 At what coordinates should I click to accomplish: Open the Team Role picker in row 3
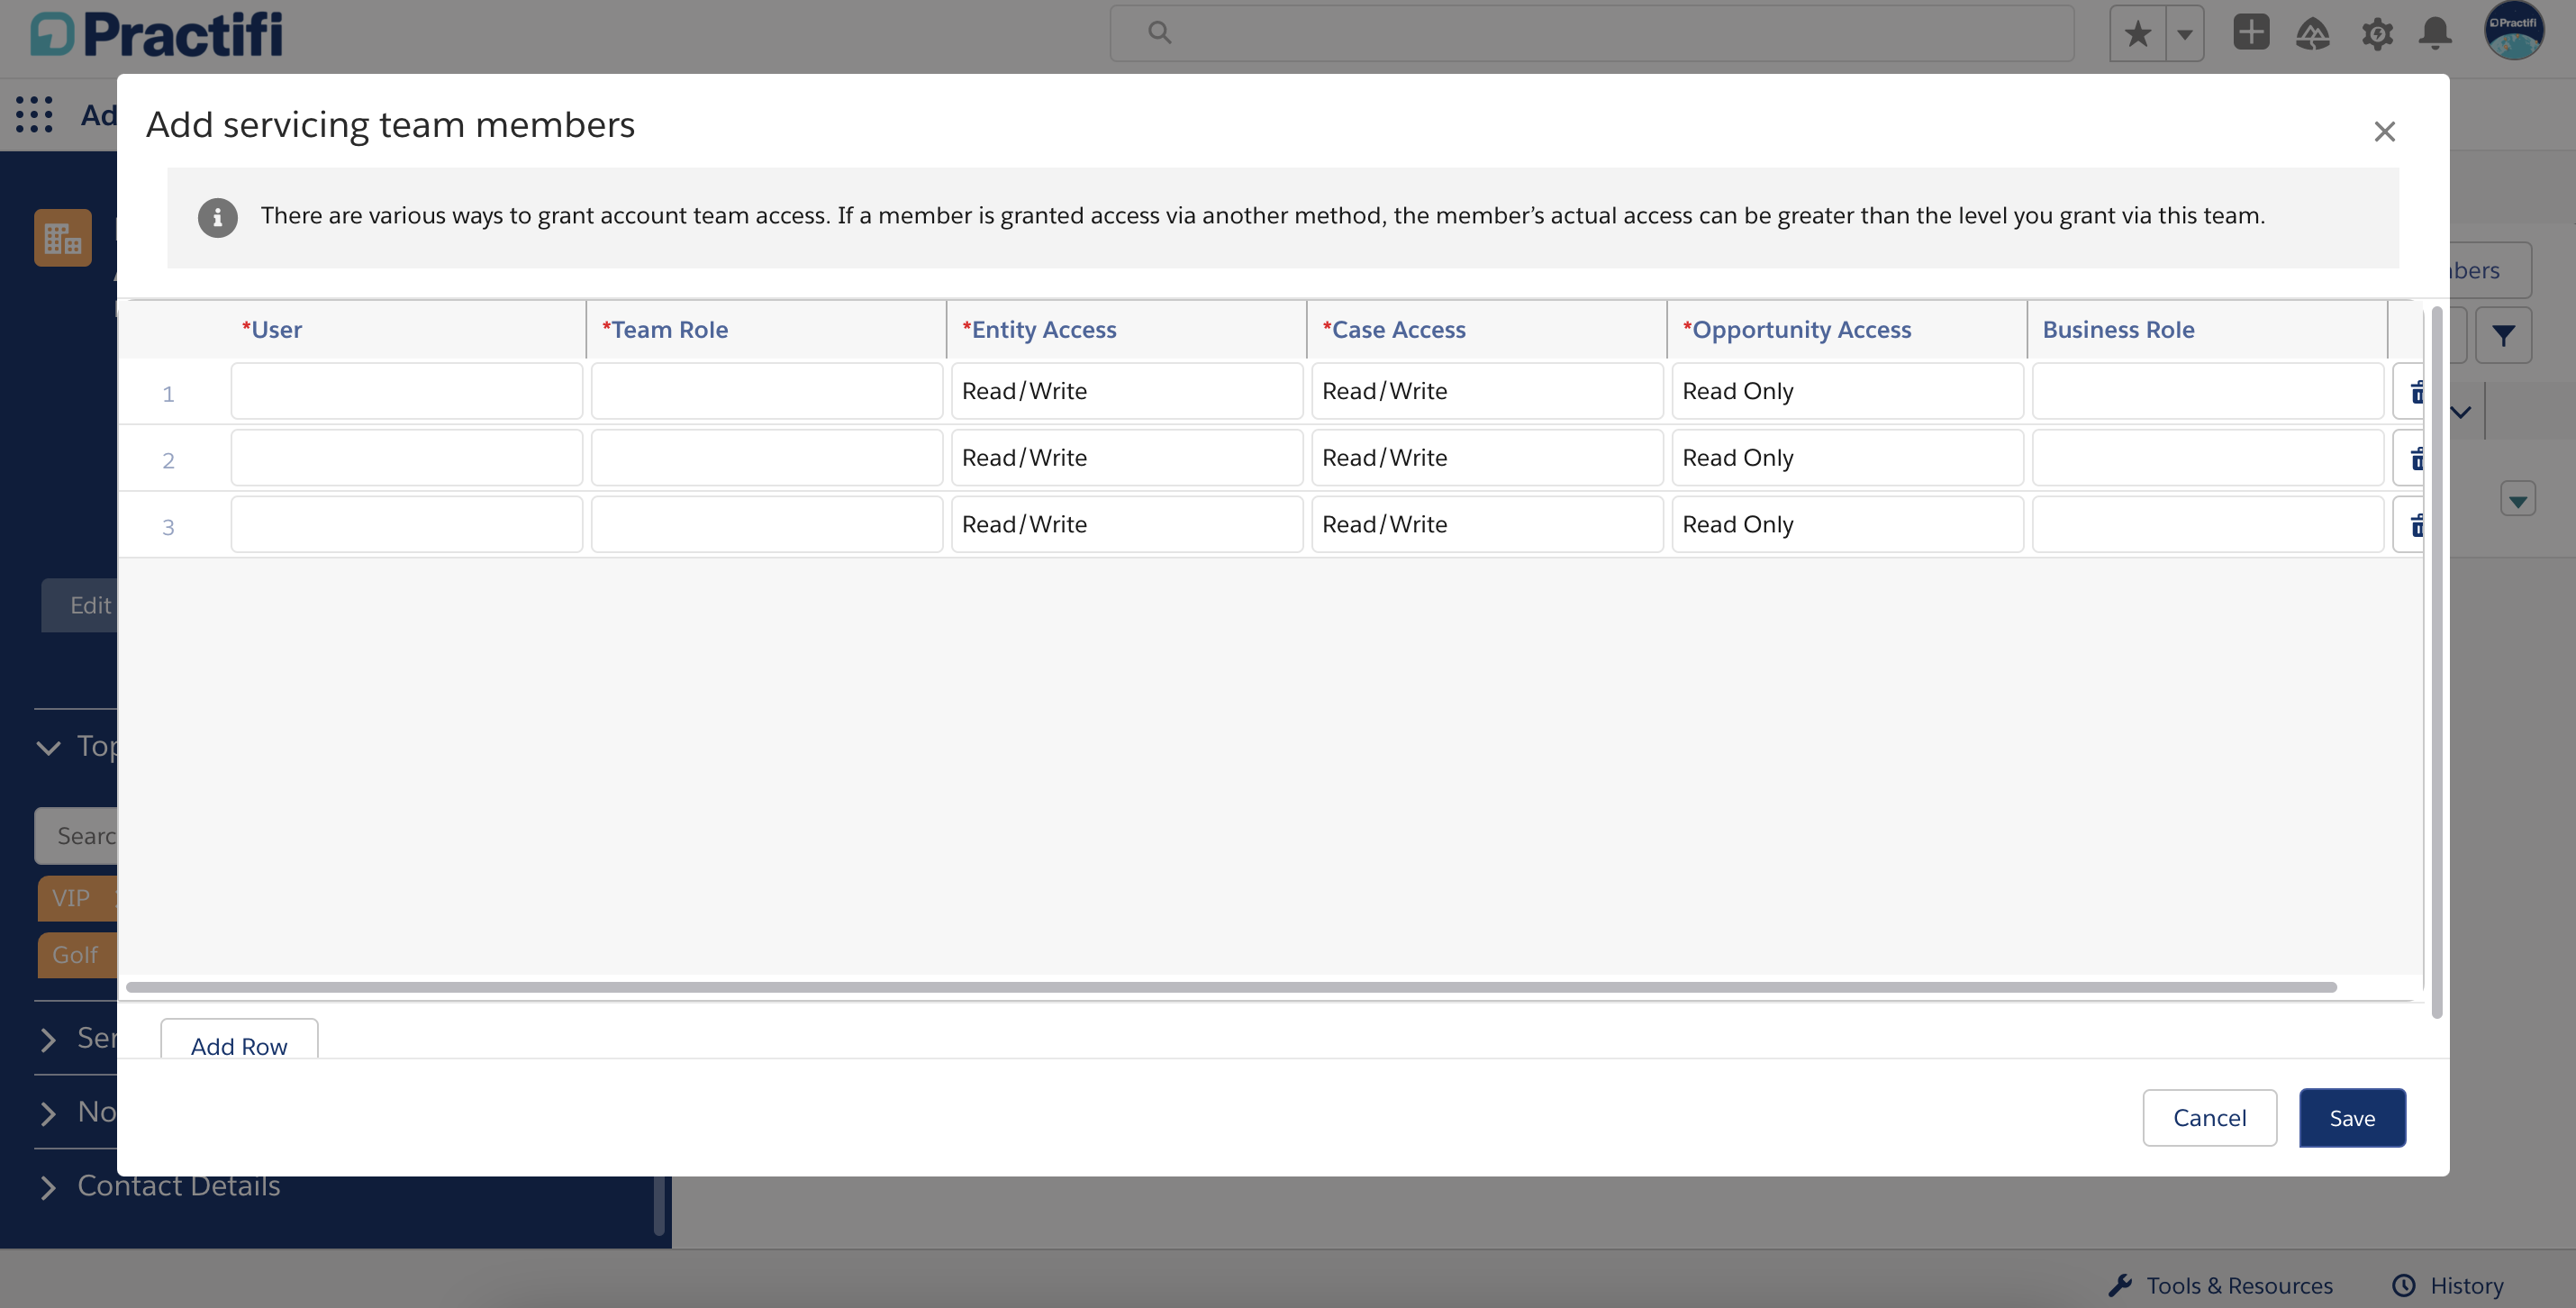click(x=767, y=524)
